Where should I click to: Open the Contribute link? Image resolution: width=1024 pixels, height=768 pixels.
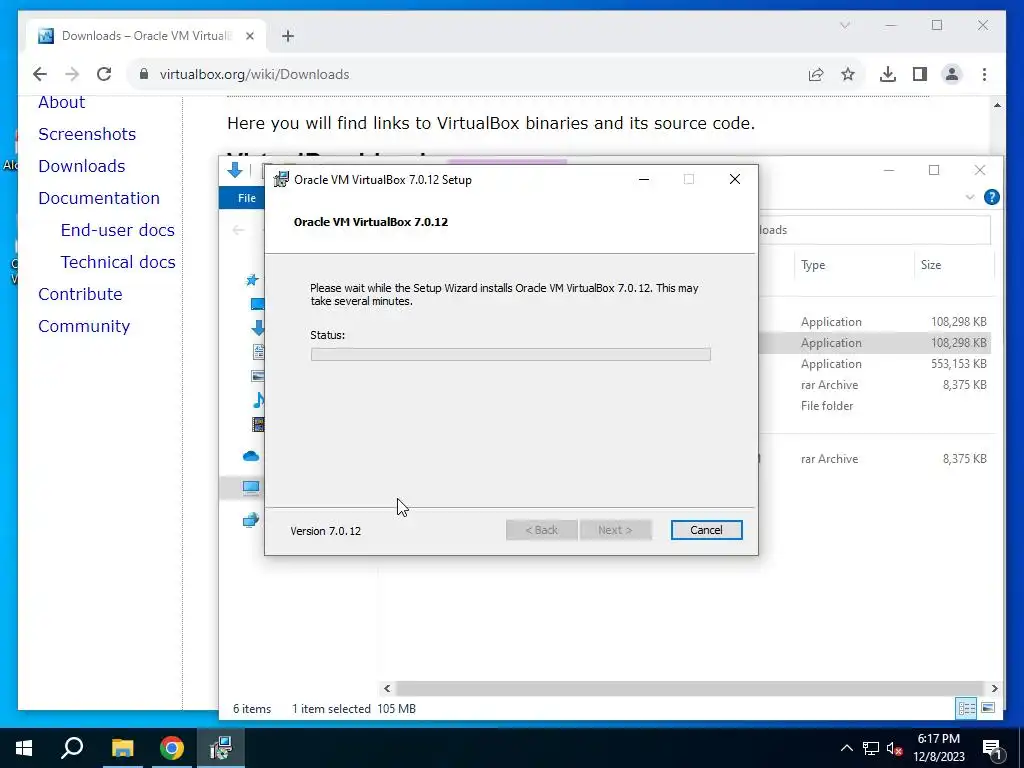point(80,294)
